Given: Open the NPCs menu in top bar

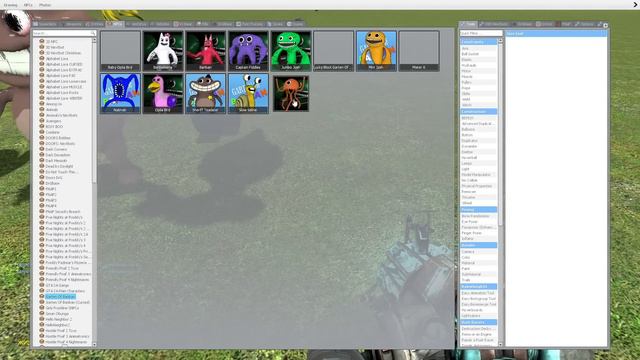Looking at the screenshot, I should point(28,5).
